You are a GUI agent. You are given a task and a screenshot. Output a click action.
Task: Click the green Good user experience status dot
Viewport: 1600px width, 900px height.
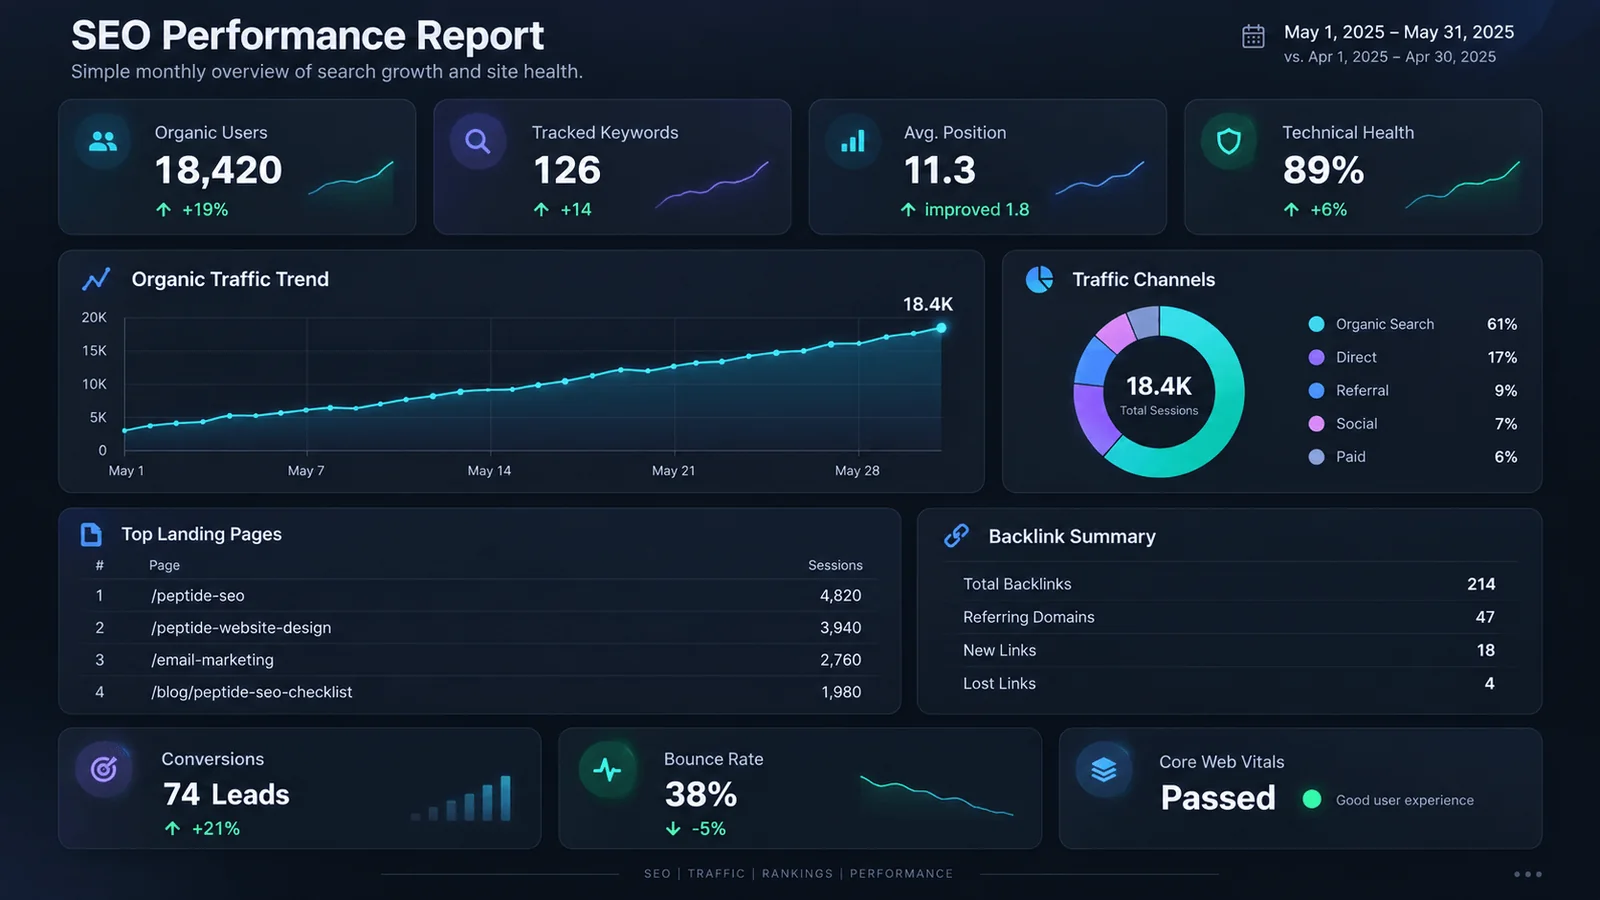point(1312,799)
